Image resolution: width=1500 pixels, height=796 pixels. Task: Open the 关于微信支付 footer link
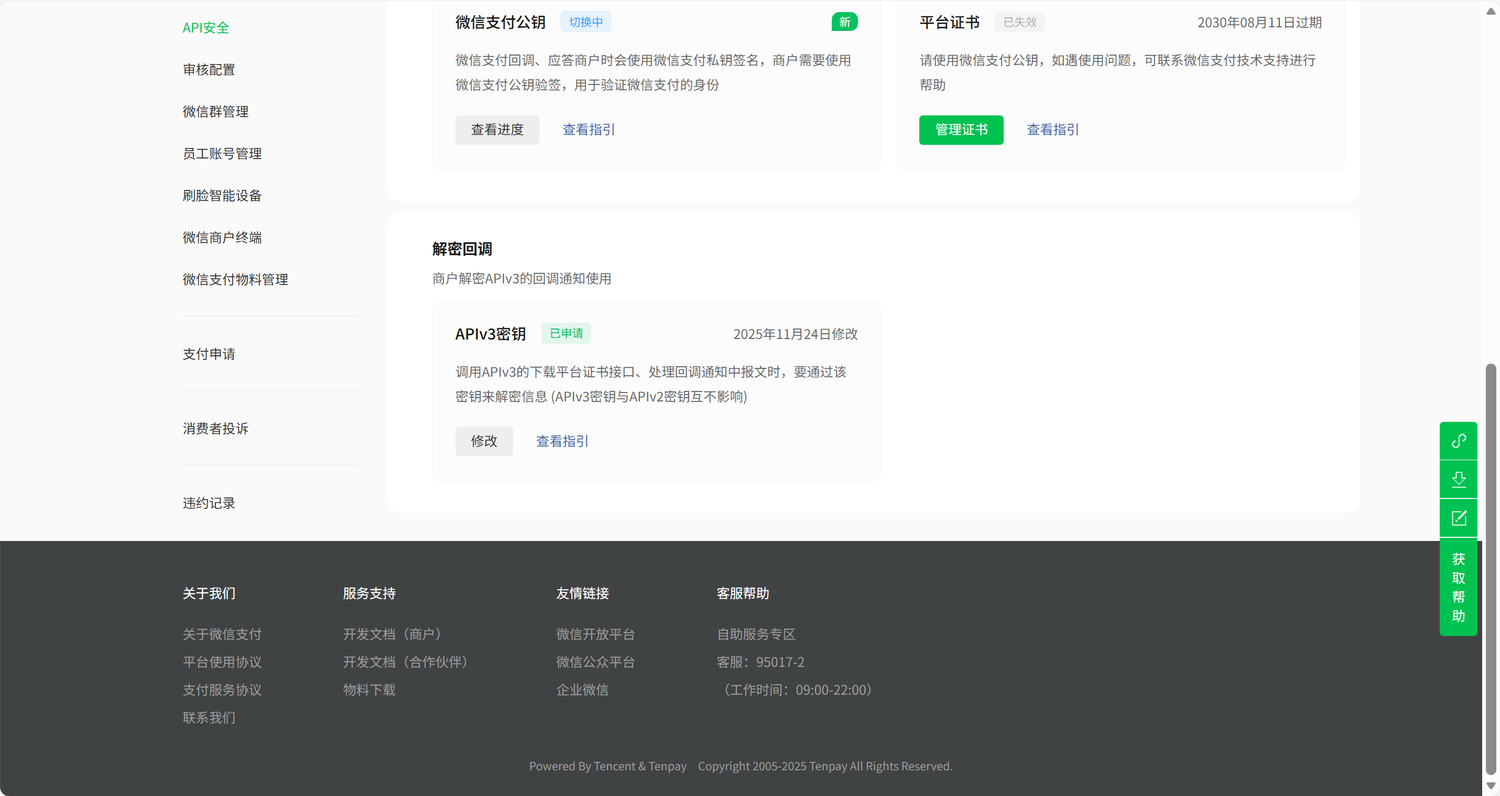[x=222, y=635]
